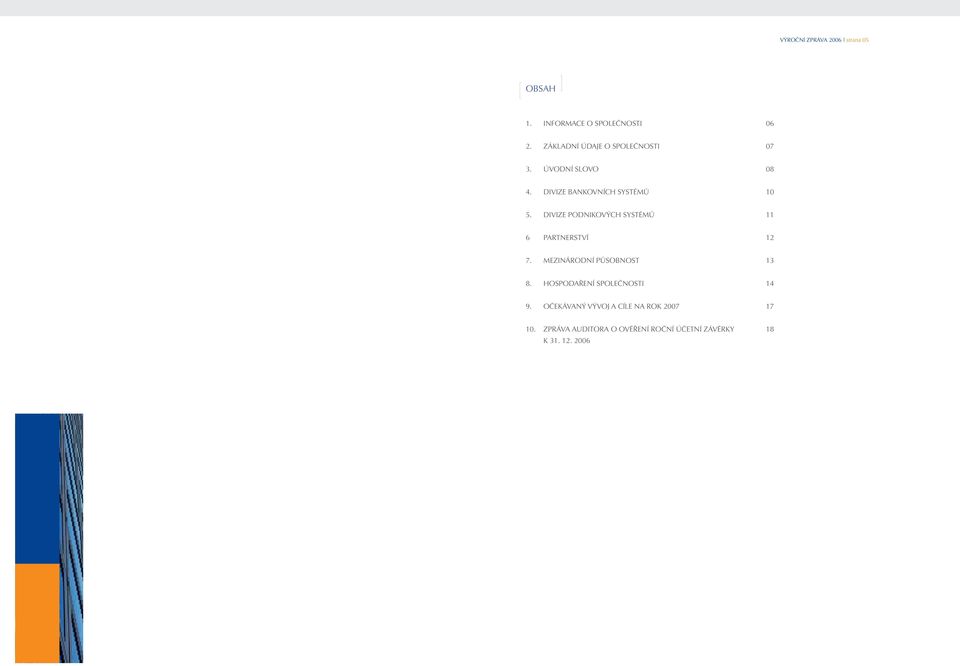Click page number 06 in contents

coord(770,124)
